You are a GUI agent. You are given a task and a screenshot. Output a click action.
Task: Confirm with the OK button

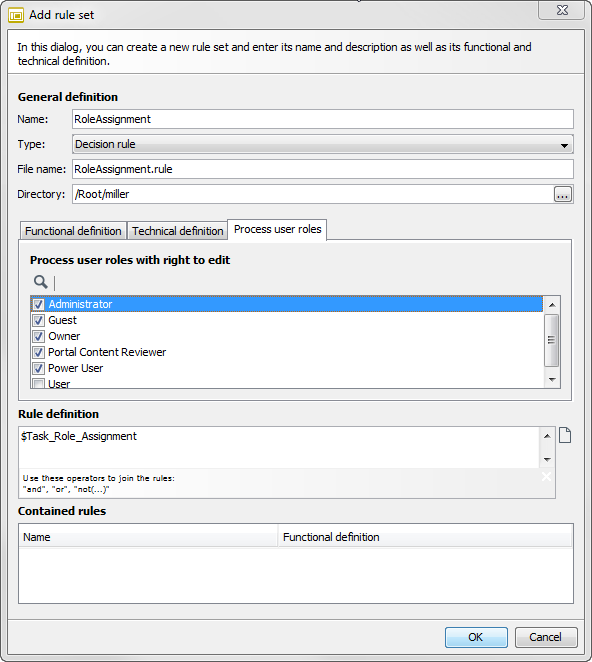click(x=476, y=637)
